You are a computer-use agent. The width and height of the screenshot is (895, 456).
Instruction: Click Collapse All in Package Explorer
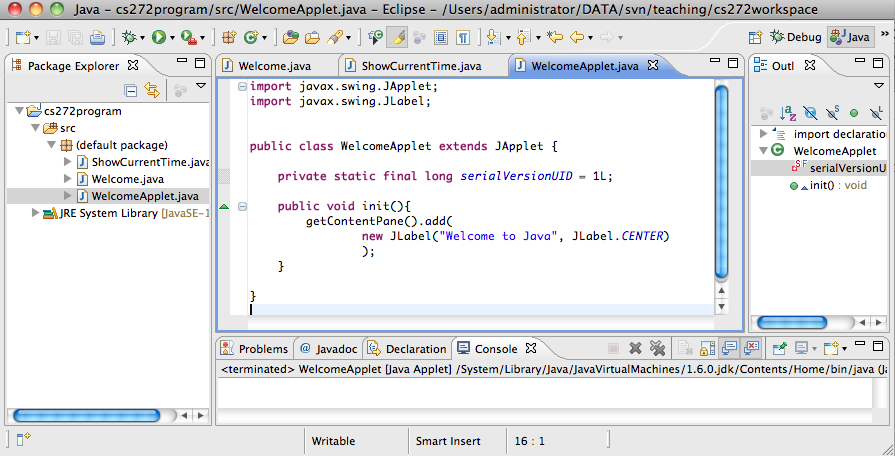pos(131,90)
